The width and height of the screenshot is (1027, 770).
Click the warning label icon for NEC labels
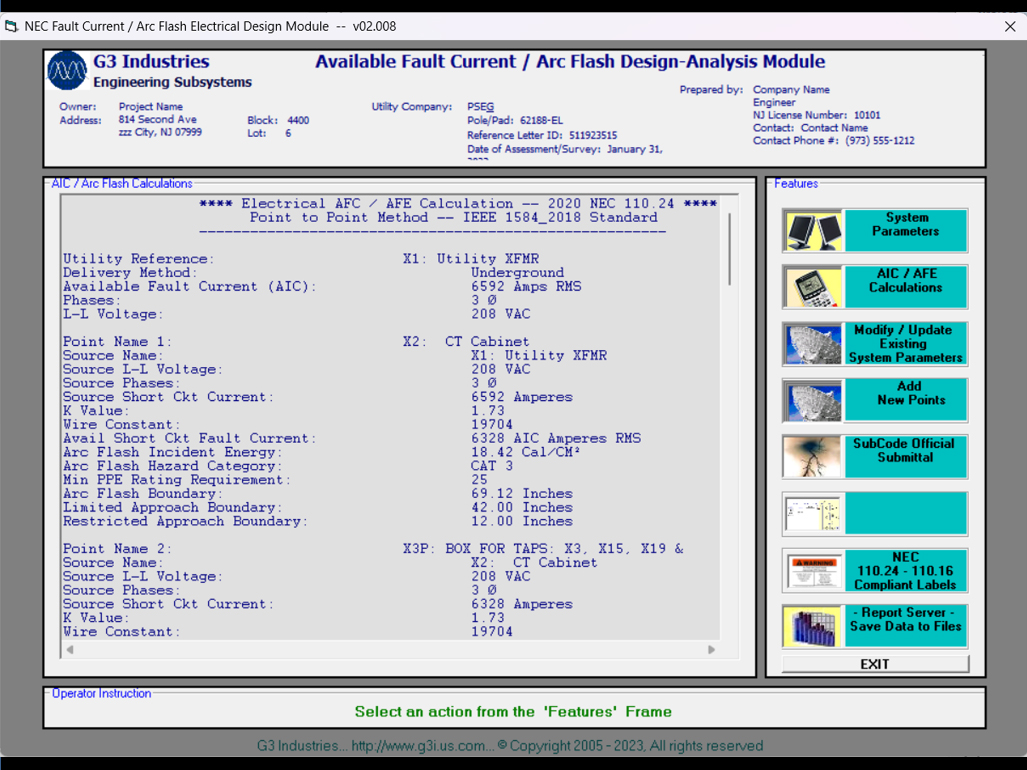coord(813,570)
